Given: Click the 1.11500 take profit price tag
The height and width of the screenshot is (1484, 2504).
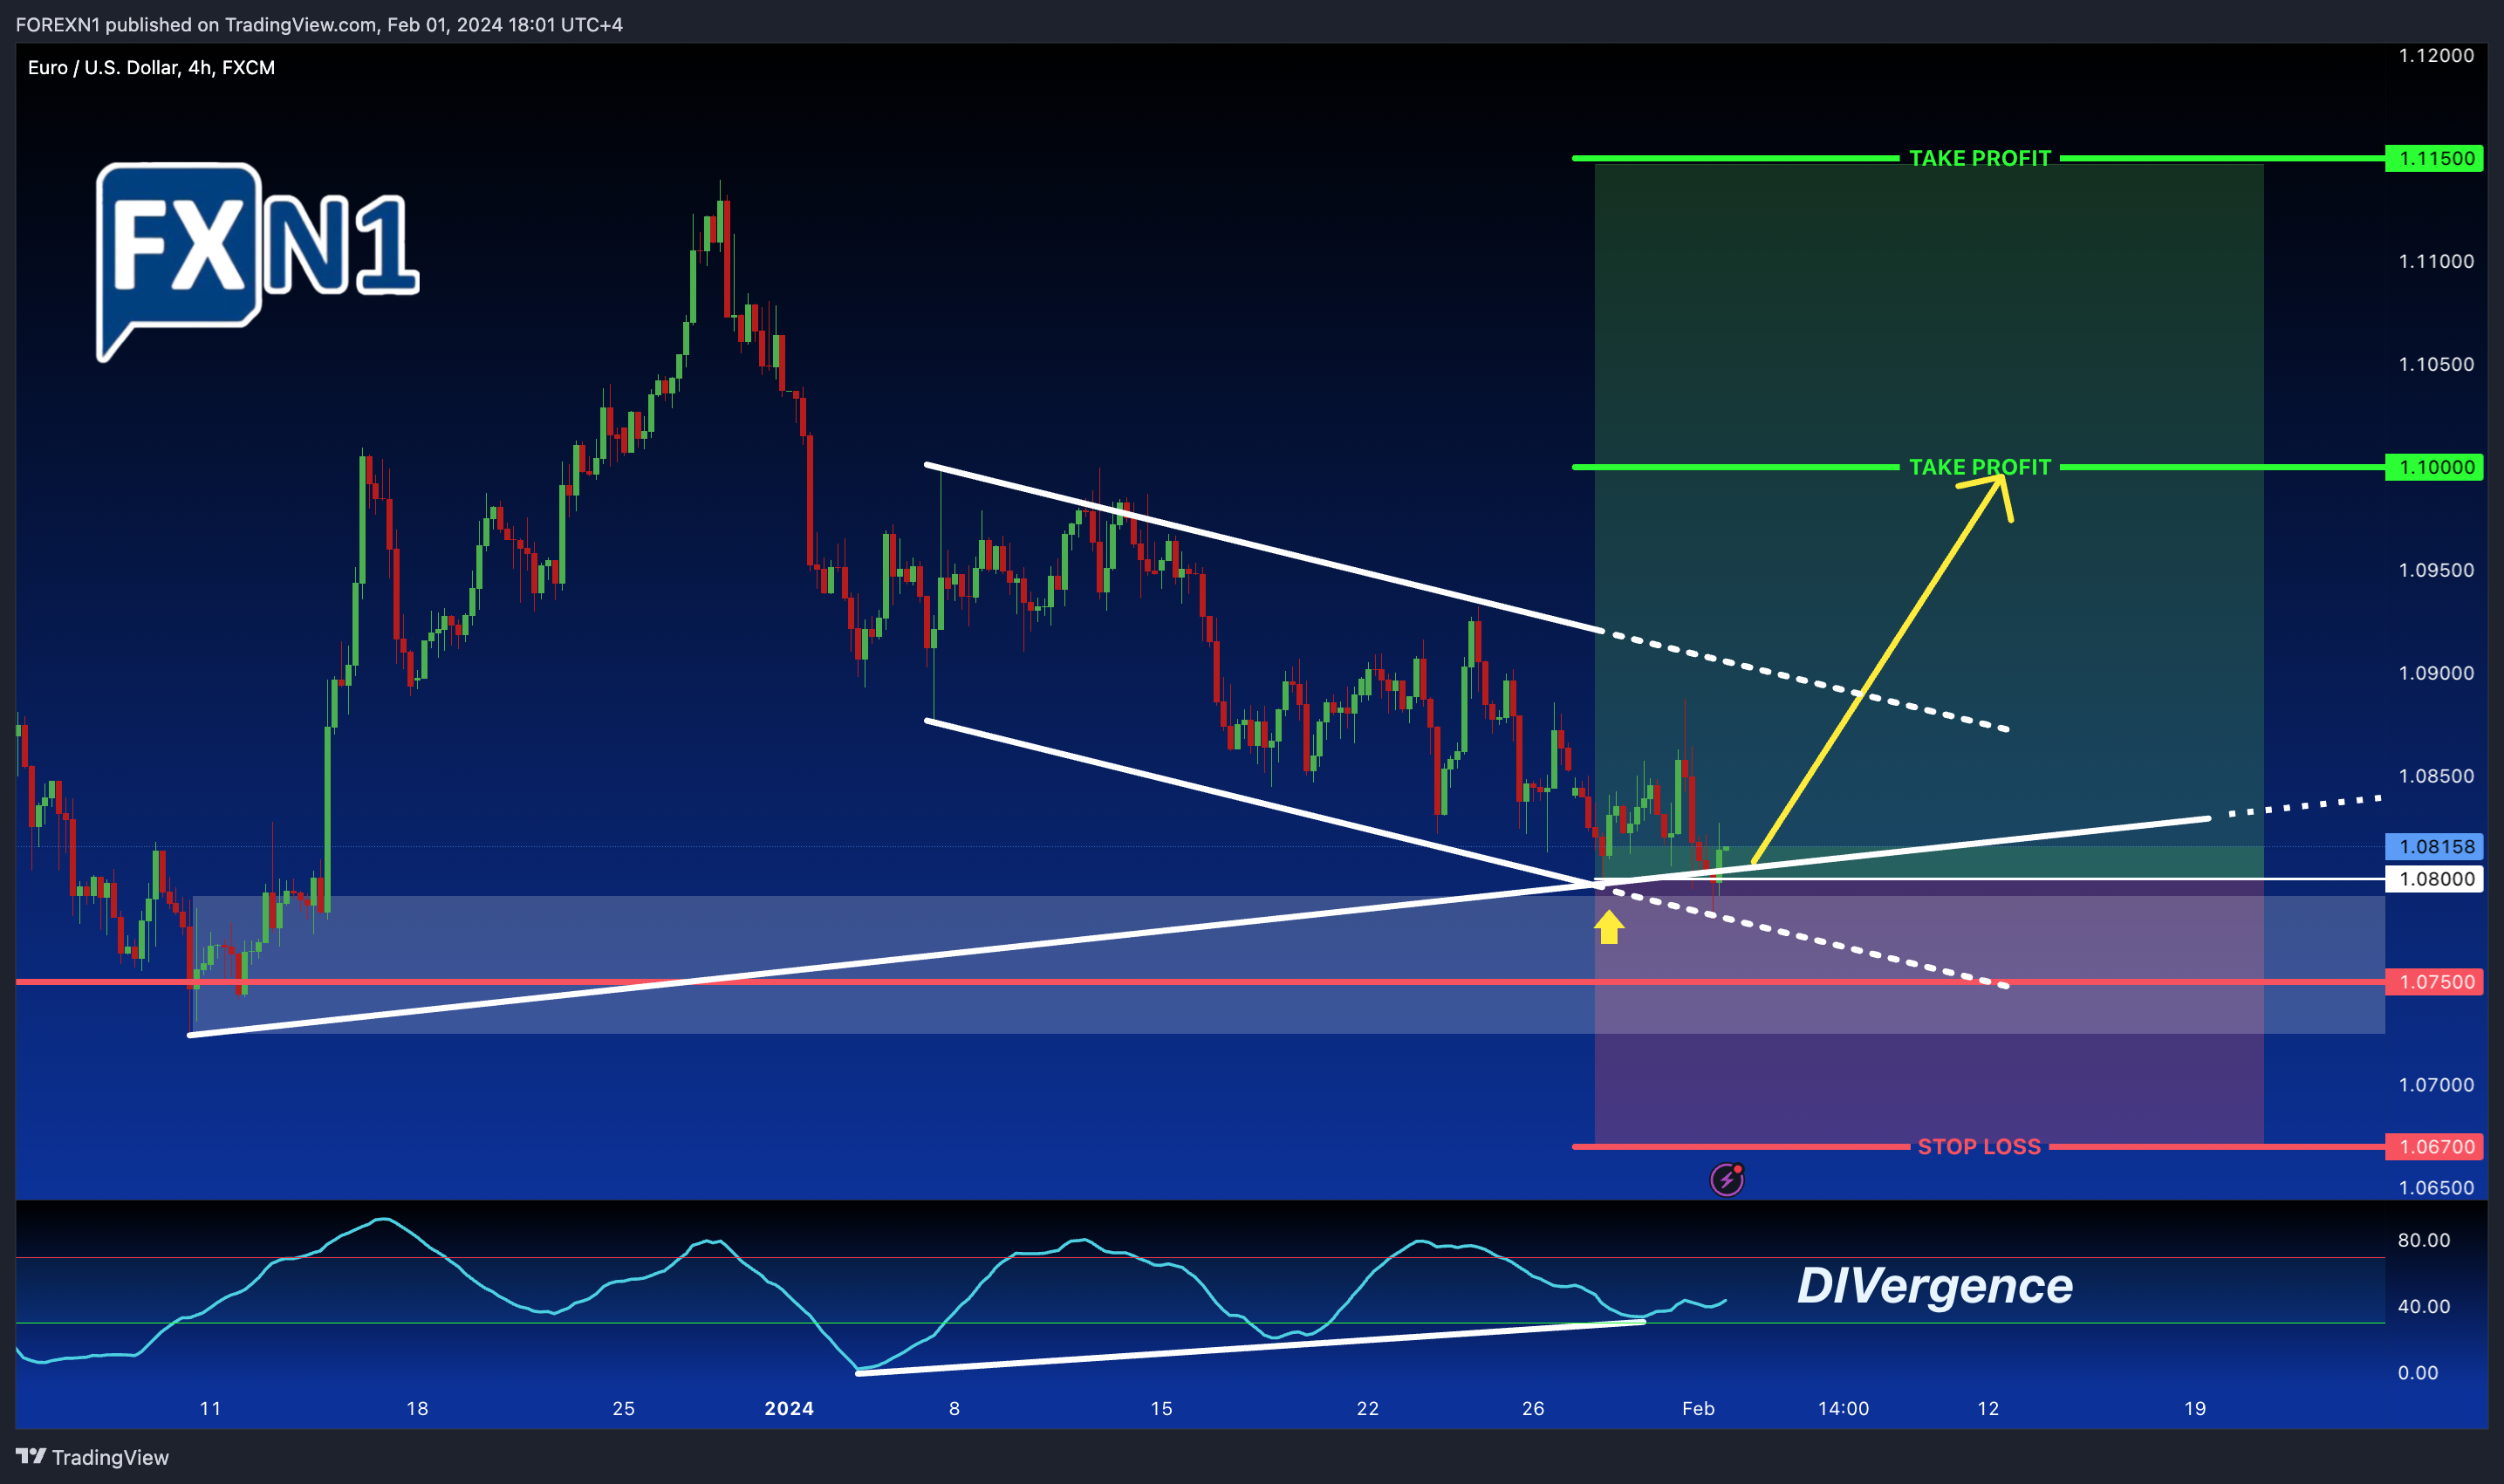Looking at the screenshot, I should click(x=2434, y=158).
